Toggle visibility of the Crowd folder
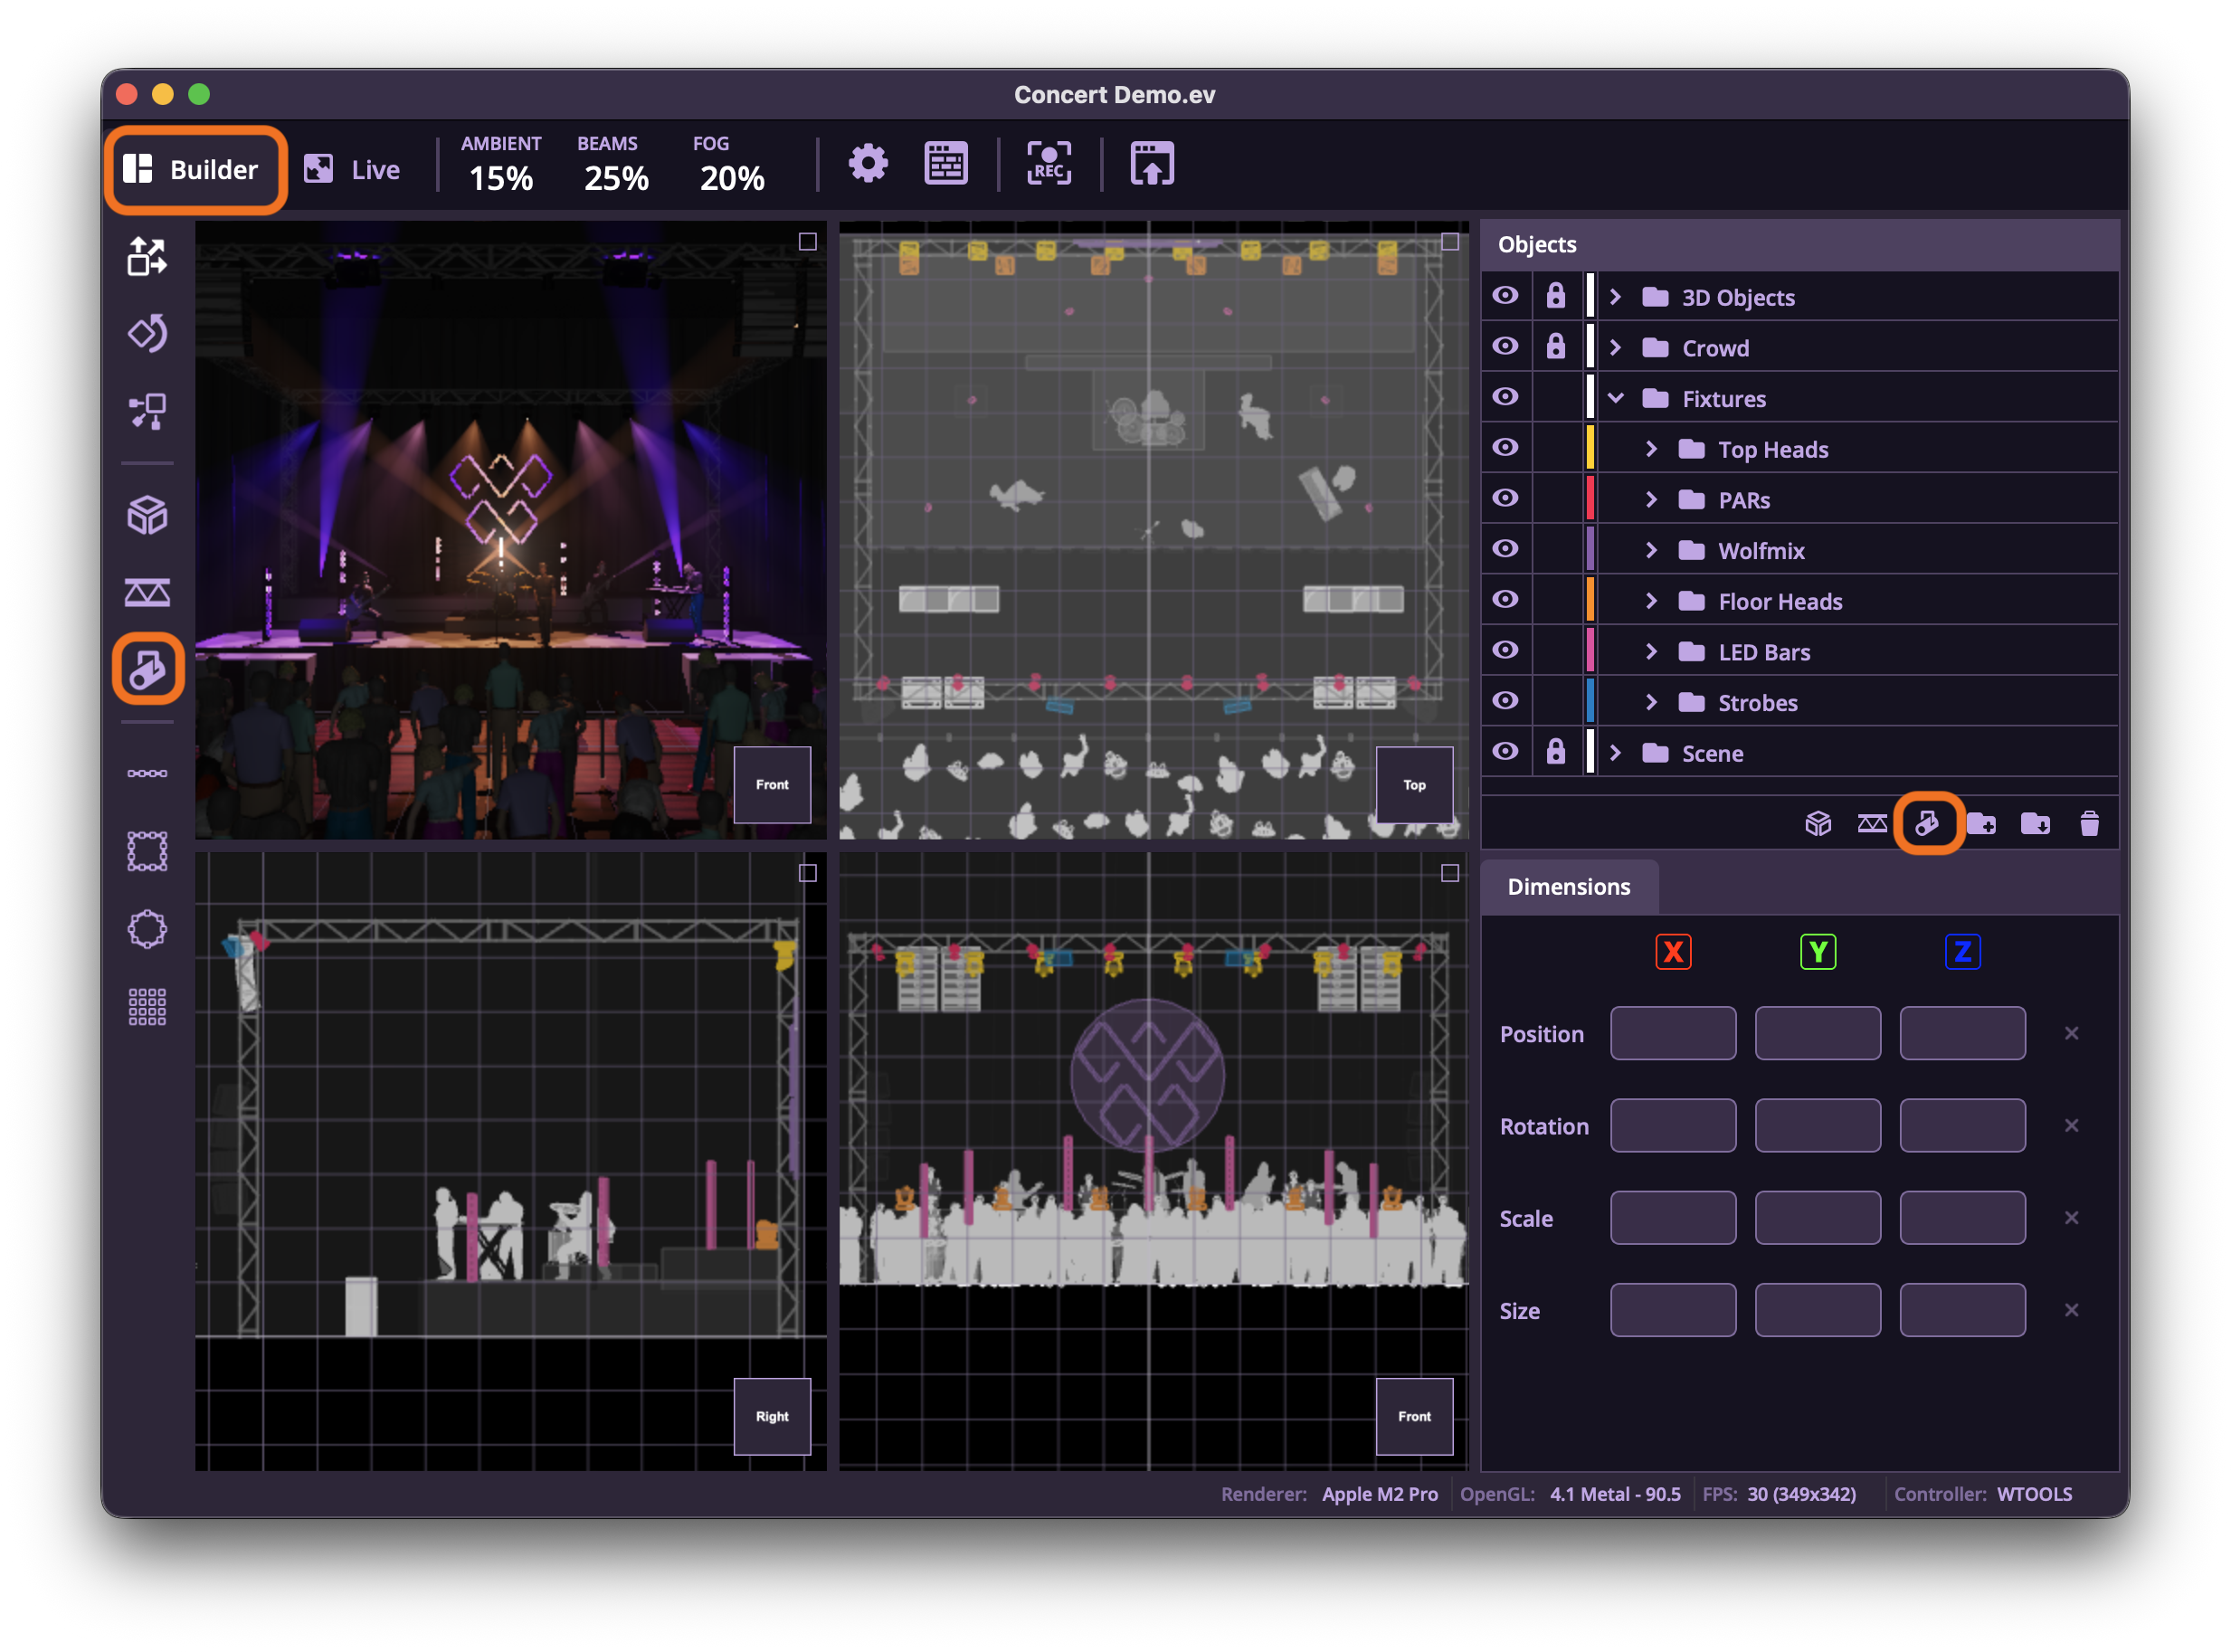 coord(1505,346)
